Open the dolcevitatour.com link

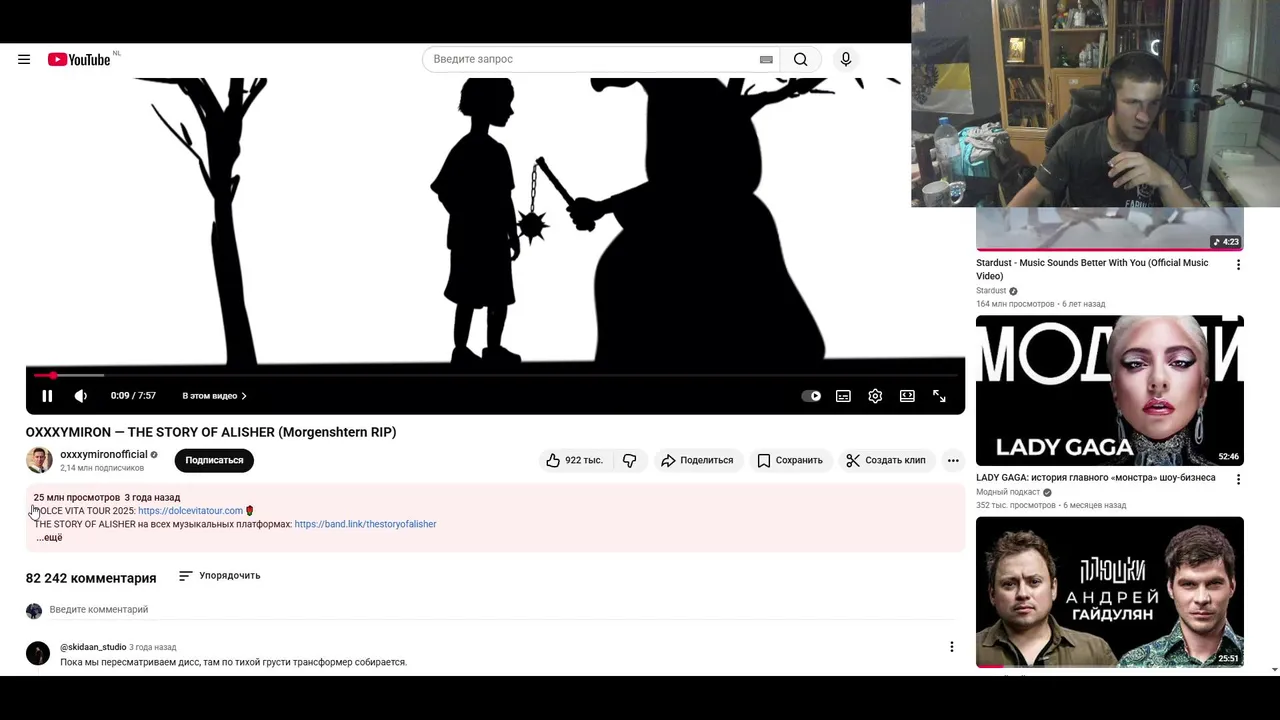(x=190, y=510)
